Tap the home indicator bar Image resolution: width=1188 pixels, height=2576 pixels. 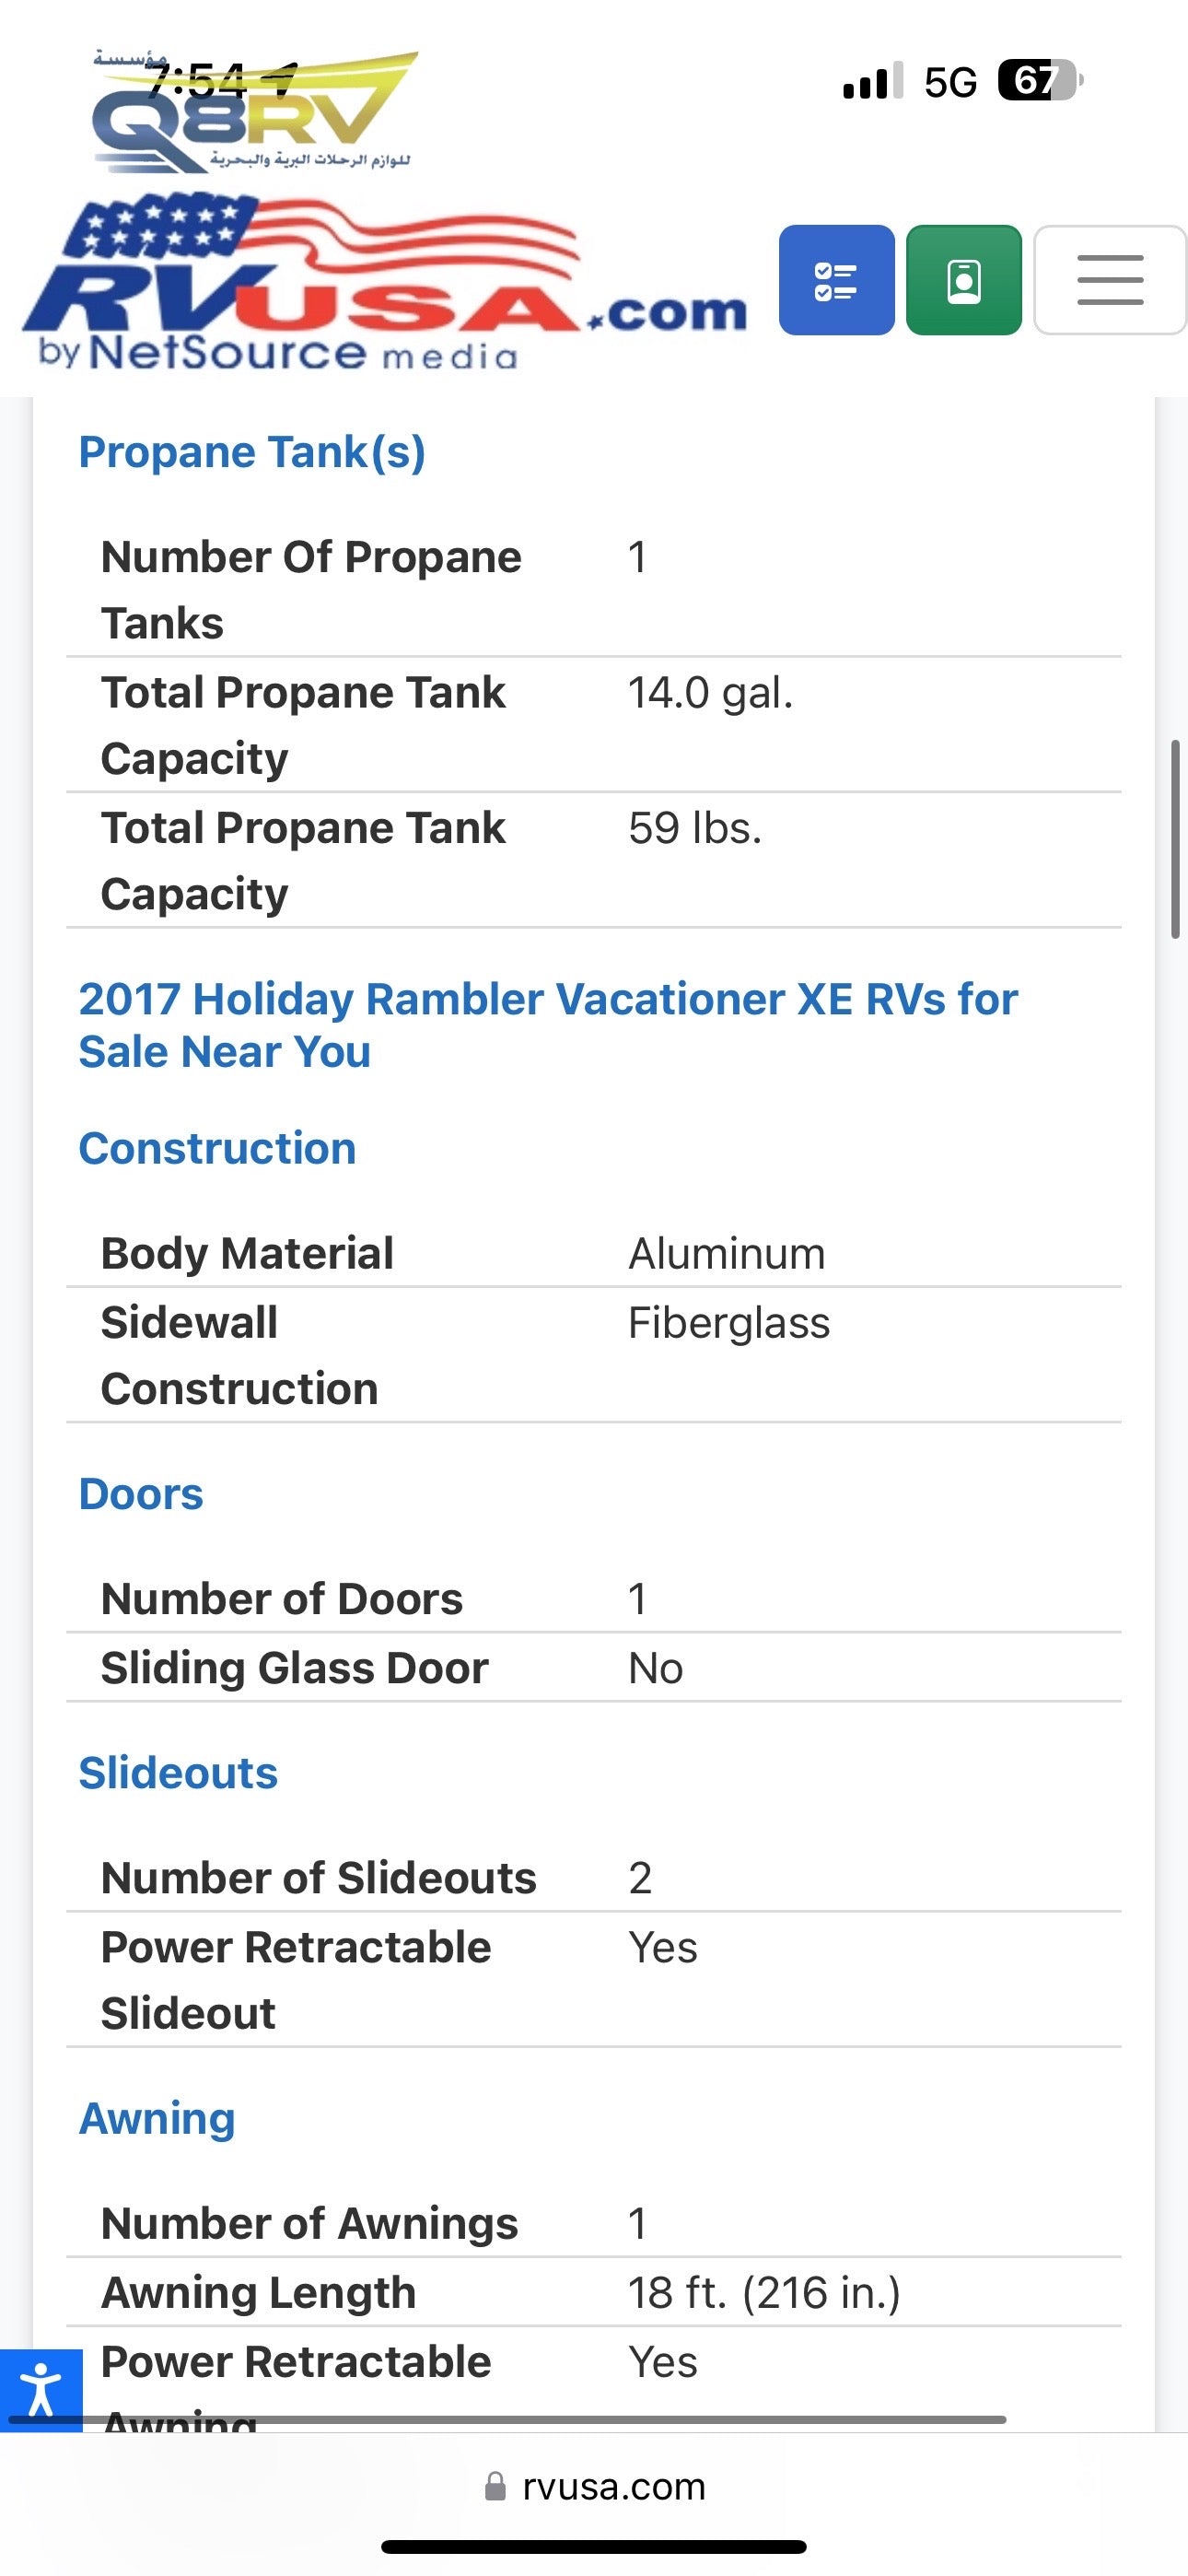[594, 2546]
